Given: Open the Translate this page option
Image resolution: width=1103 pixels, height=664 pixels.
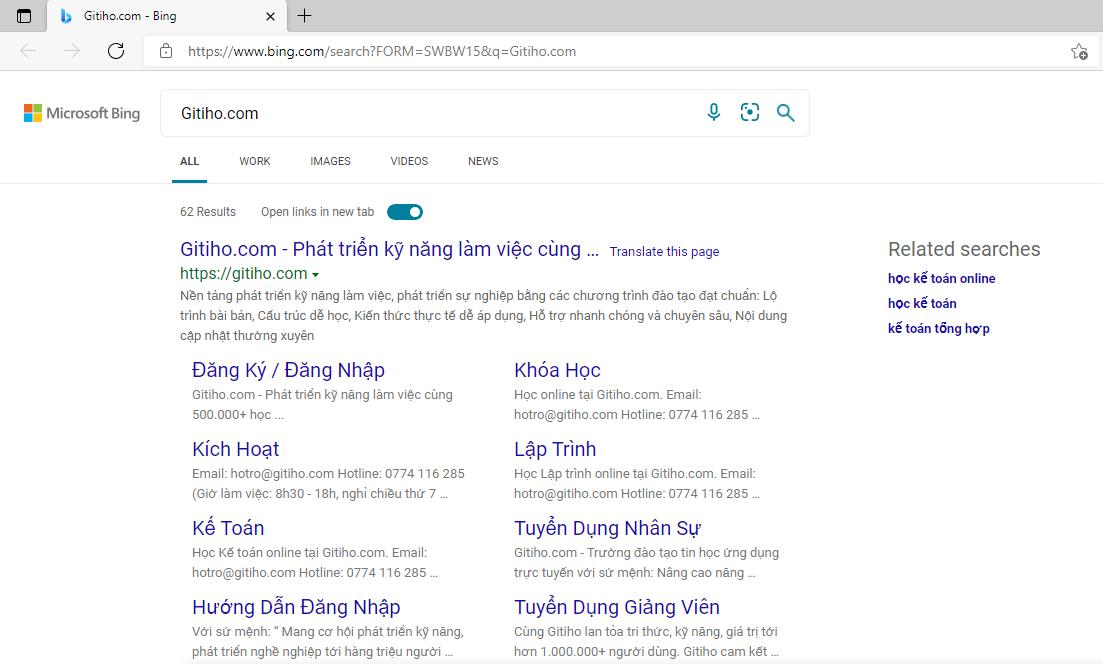Looking at the screenshot, I should 664,251.
